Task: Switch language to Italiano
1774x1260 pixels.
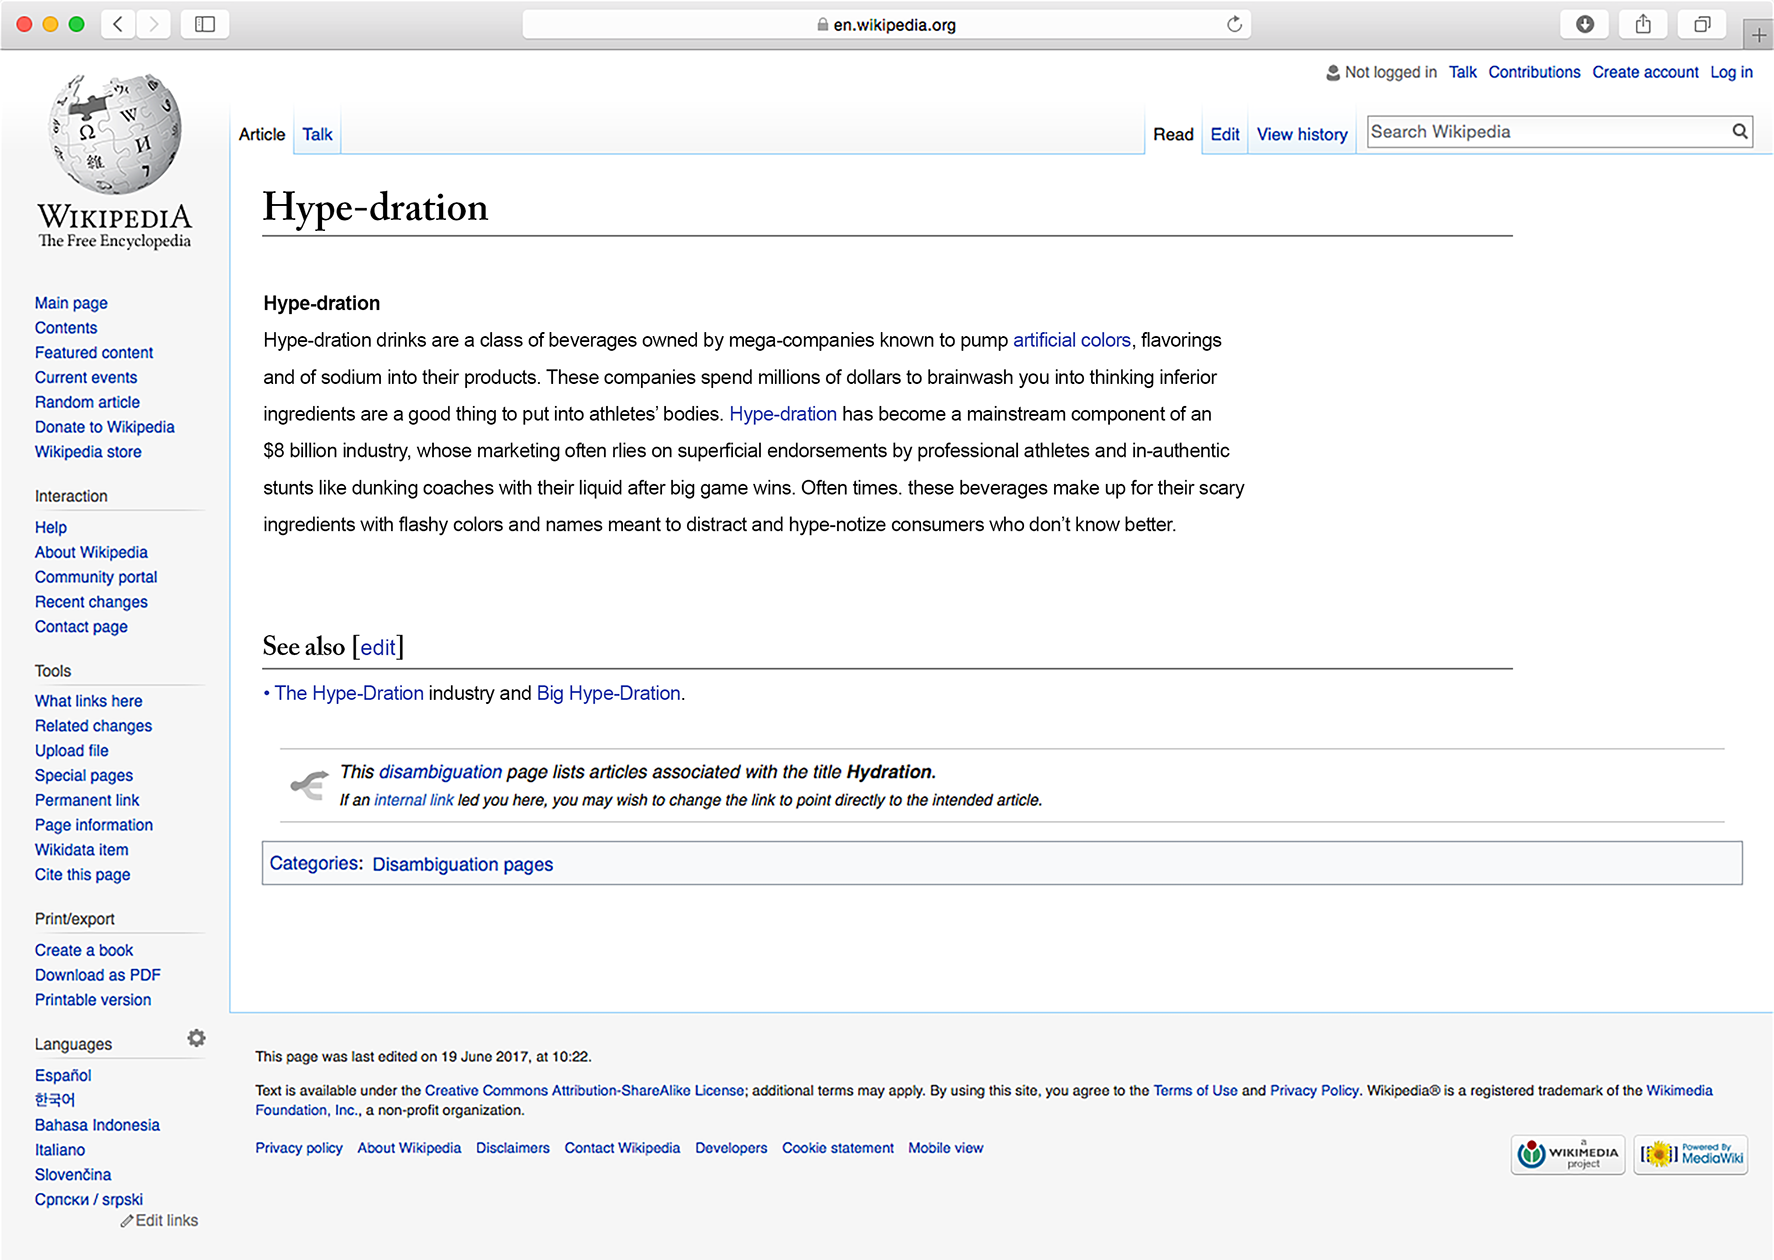Action: pos(60,1150)
